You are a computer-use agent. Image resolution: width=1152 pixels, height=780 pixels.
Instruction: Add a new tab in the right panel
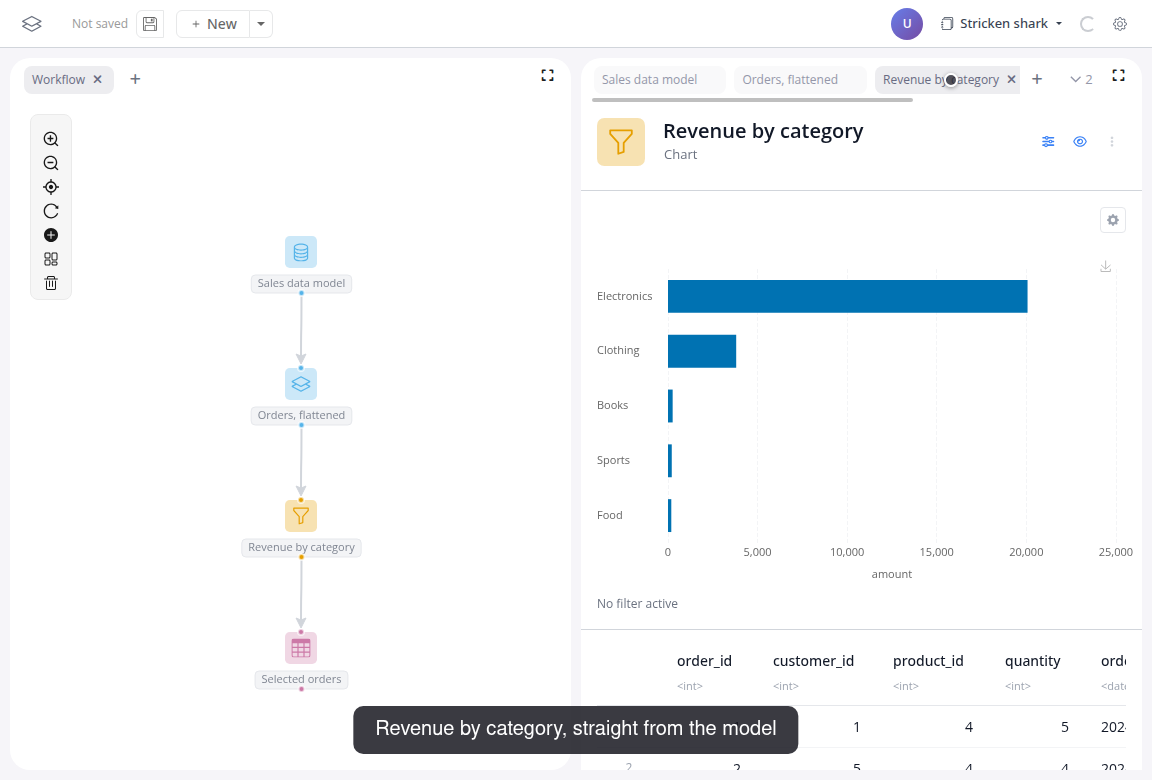click(x=1037, y=79)
